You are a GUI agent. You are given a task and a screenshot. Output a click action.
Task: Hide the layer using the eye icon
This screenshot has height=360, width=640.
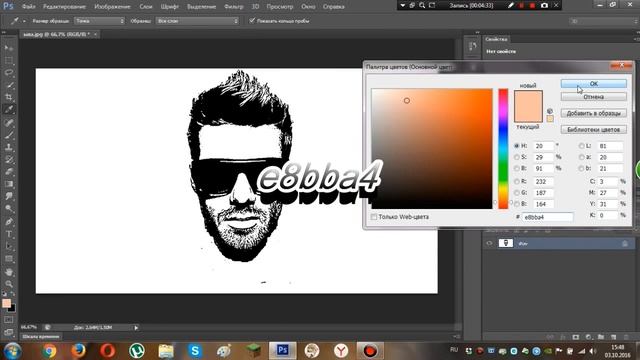coord(489,243)
